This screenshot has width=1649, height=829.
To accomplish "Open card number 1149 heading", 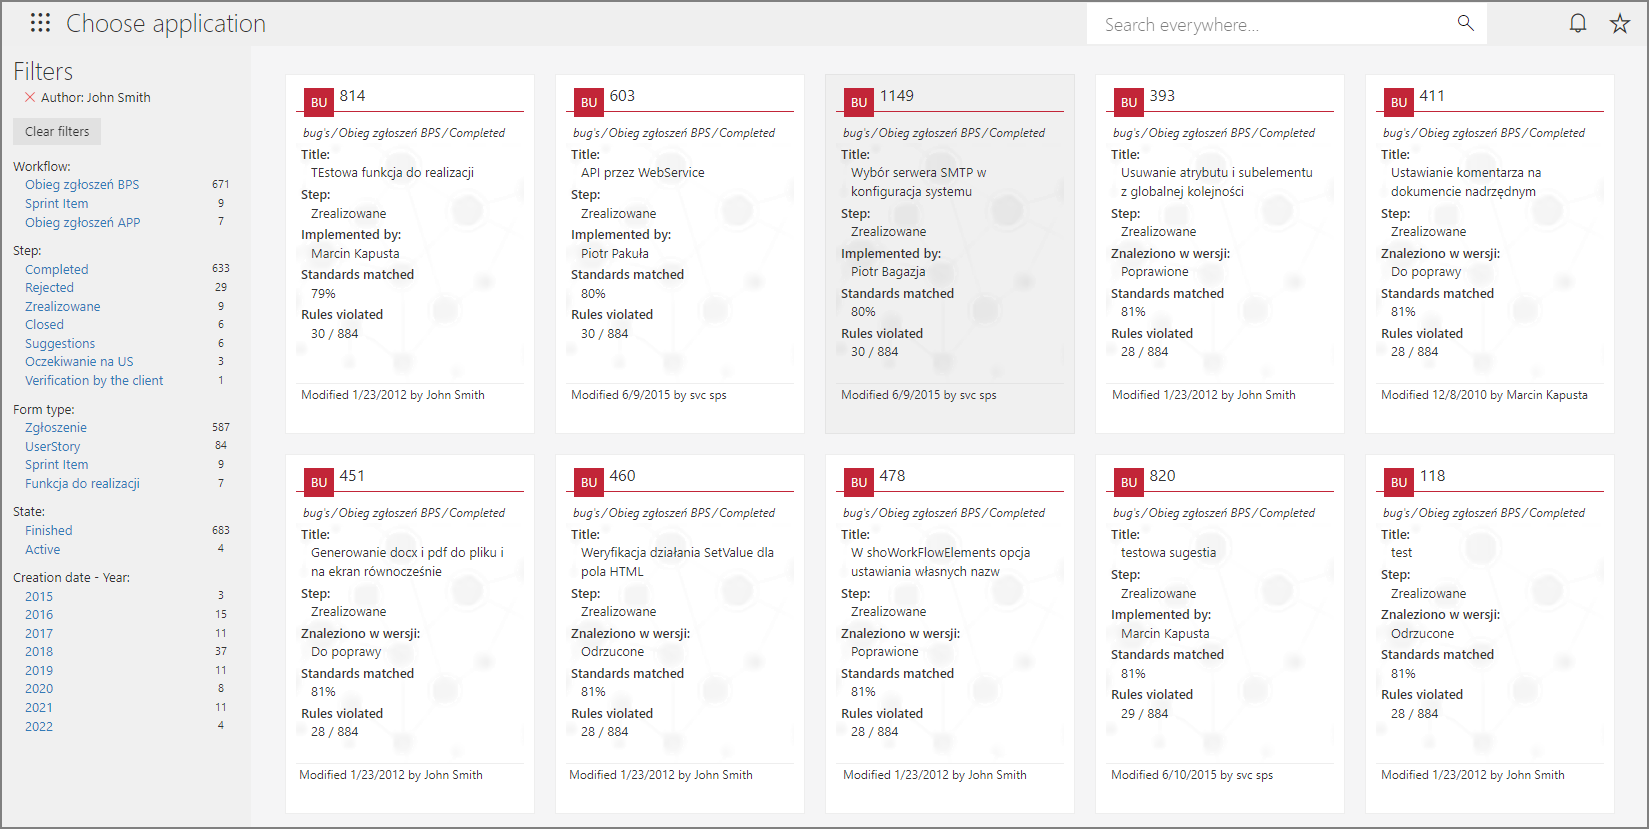I will click(x=896, y=96).
